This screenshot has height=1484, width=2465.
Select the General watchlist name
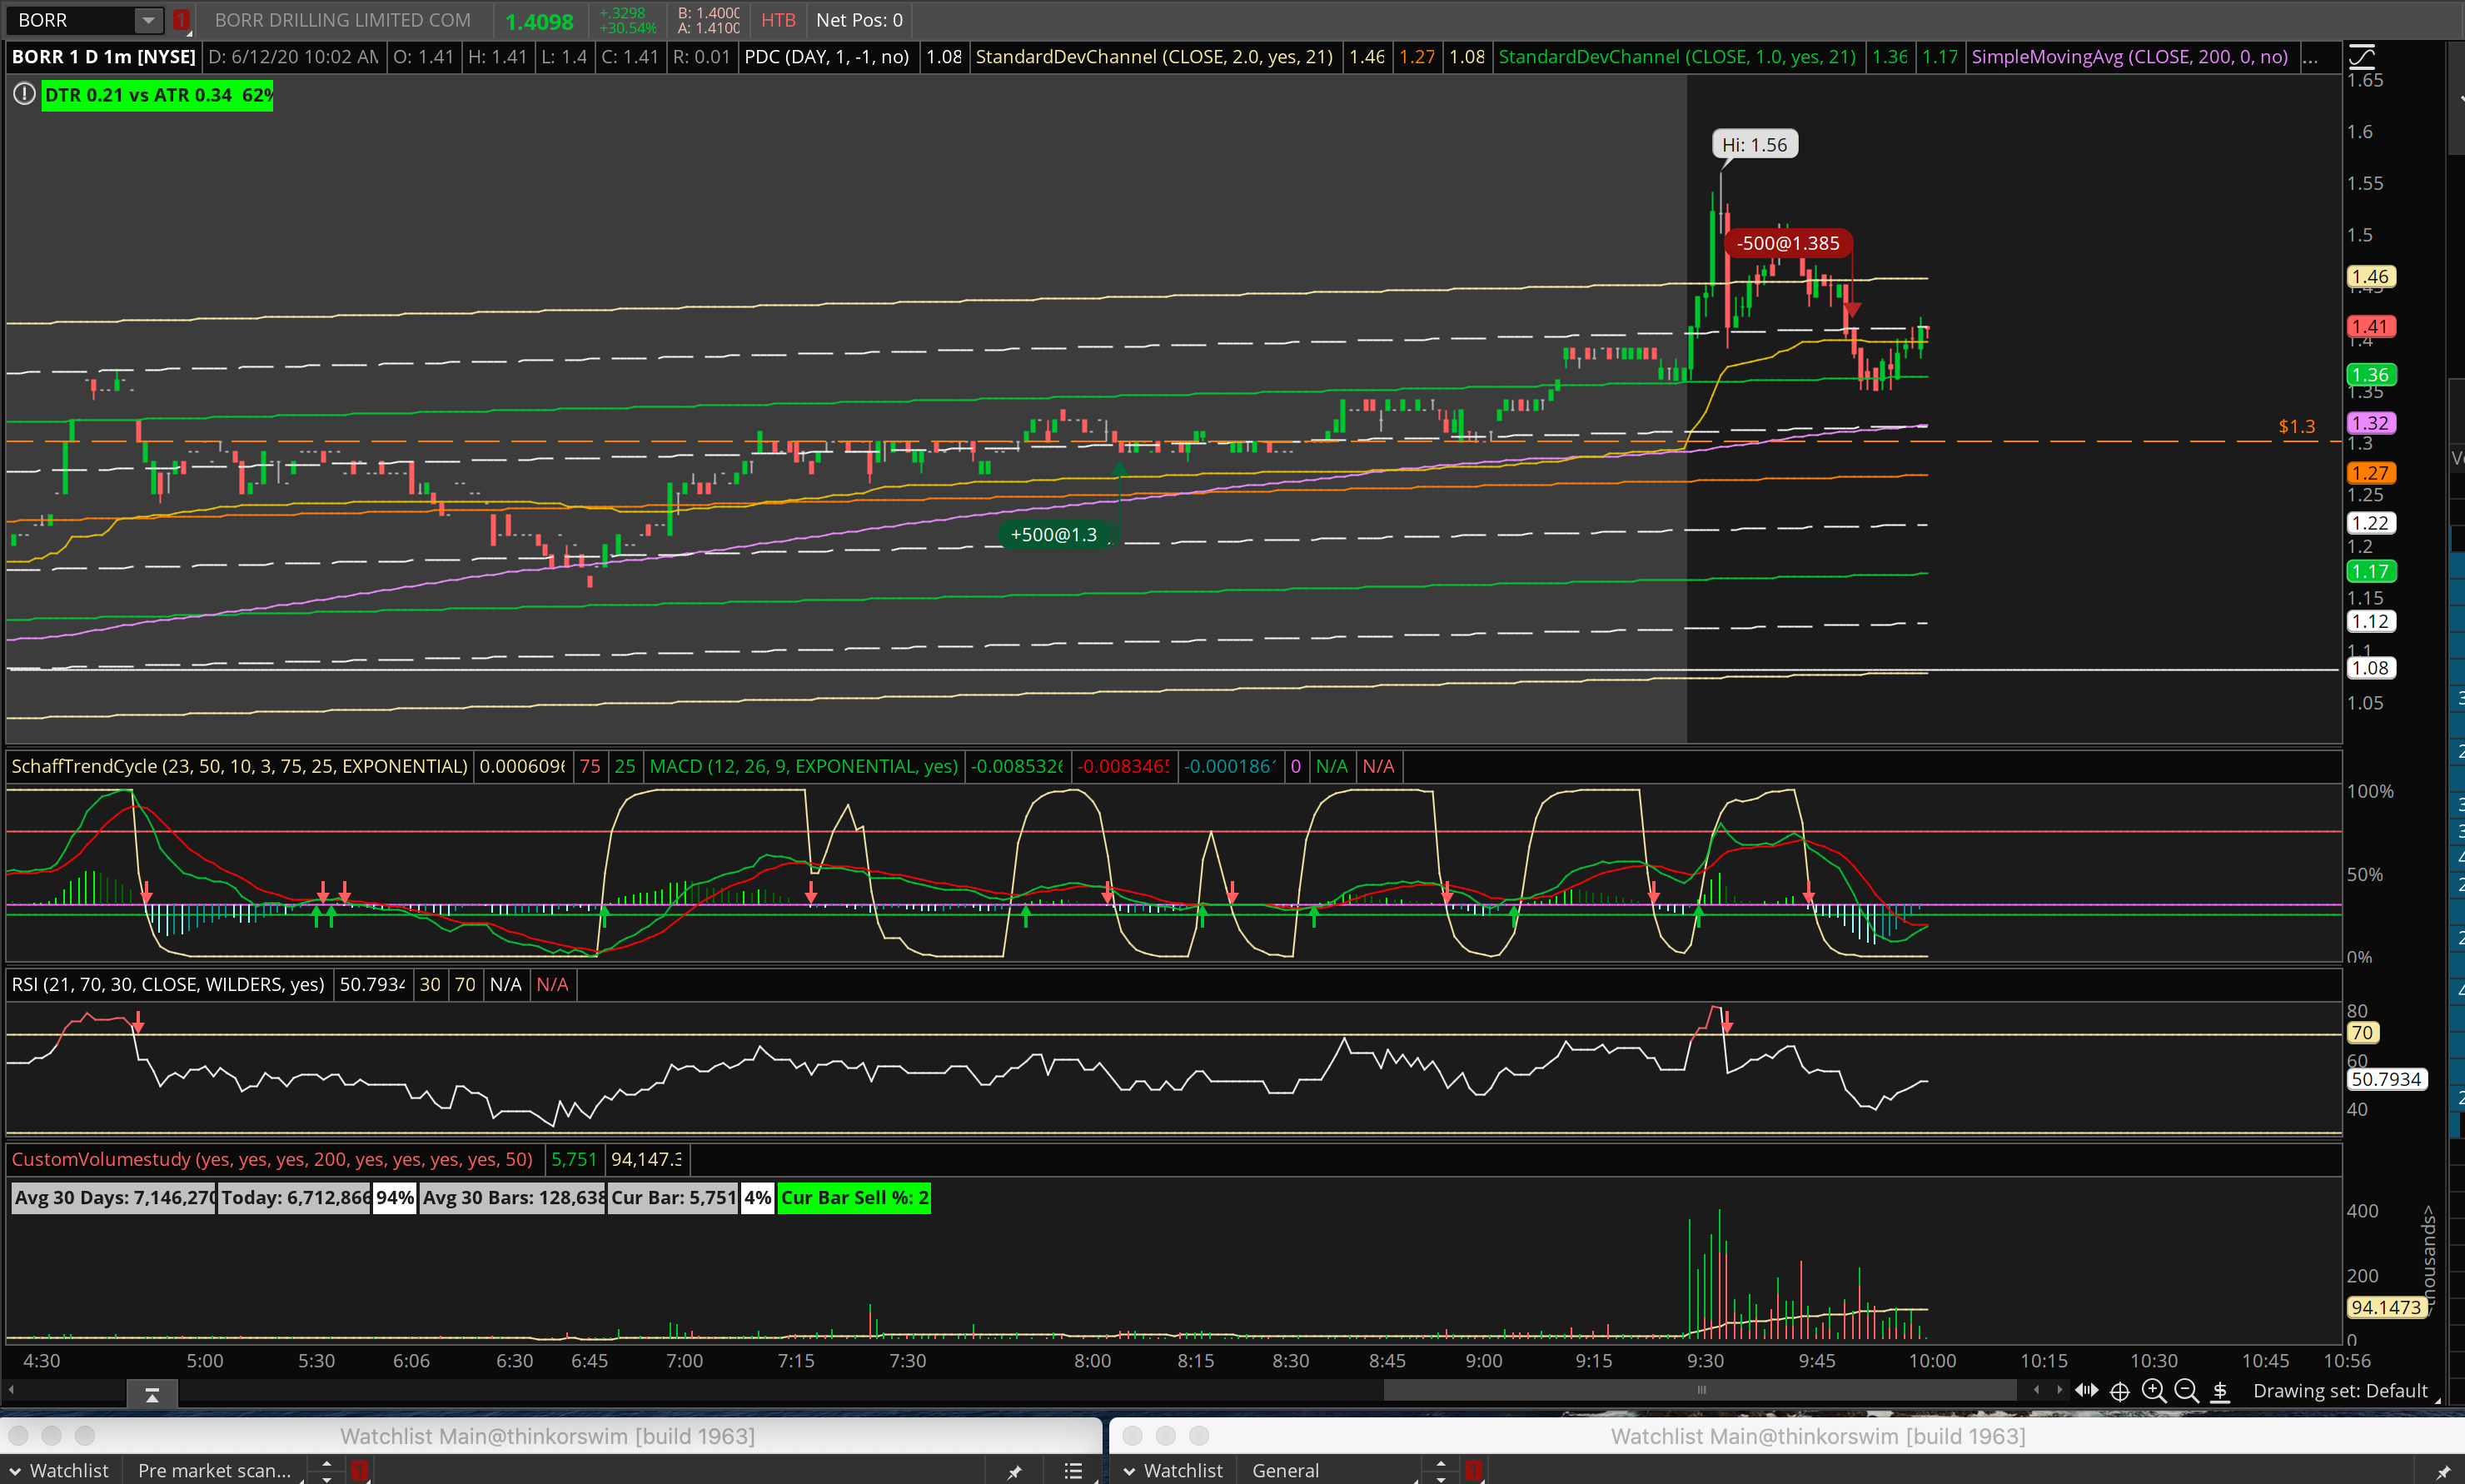pyautogui.click(x=1285, y=1470)
